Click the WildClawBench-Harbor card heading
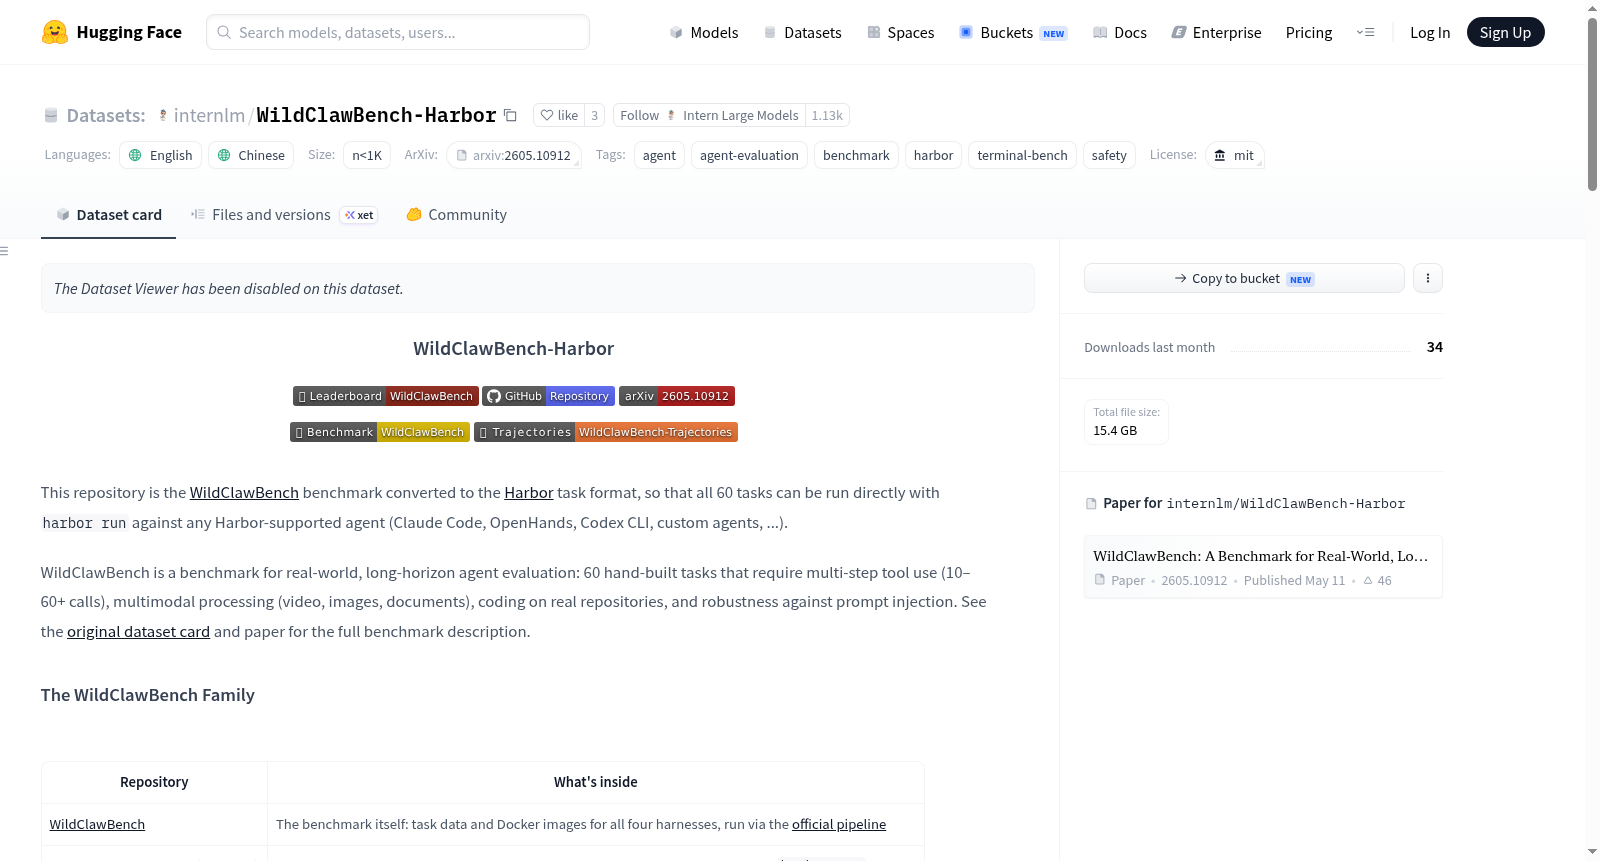The image size is (1600, 861). pyautogui.click(x=514, y=349)
